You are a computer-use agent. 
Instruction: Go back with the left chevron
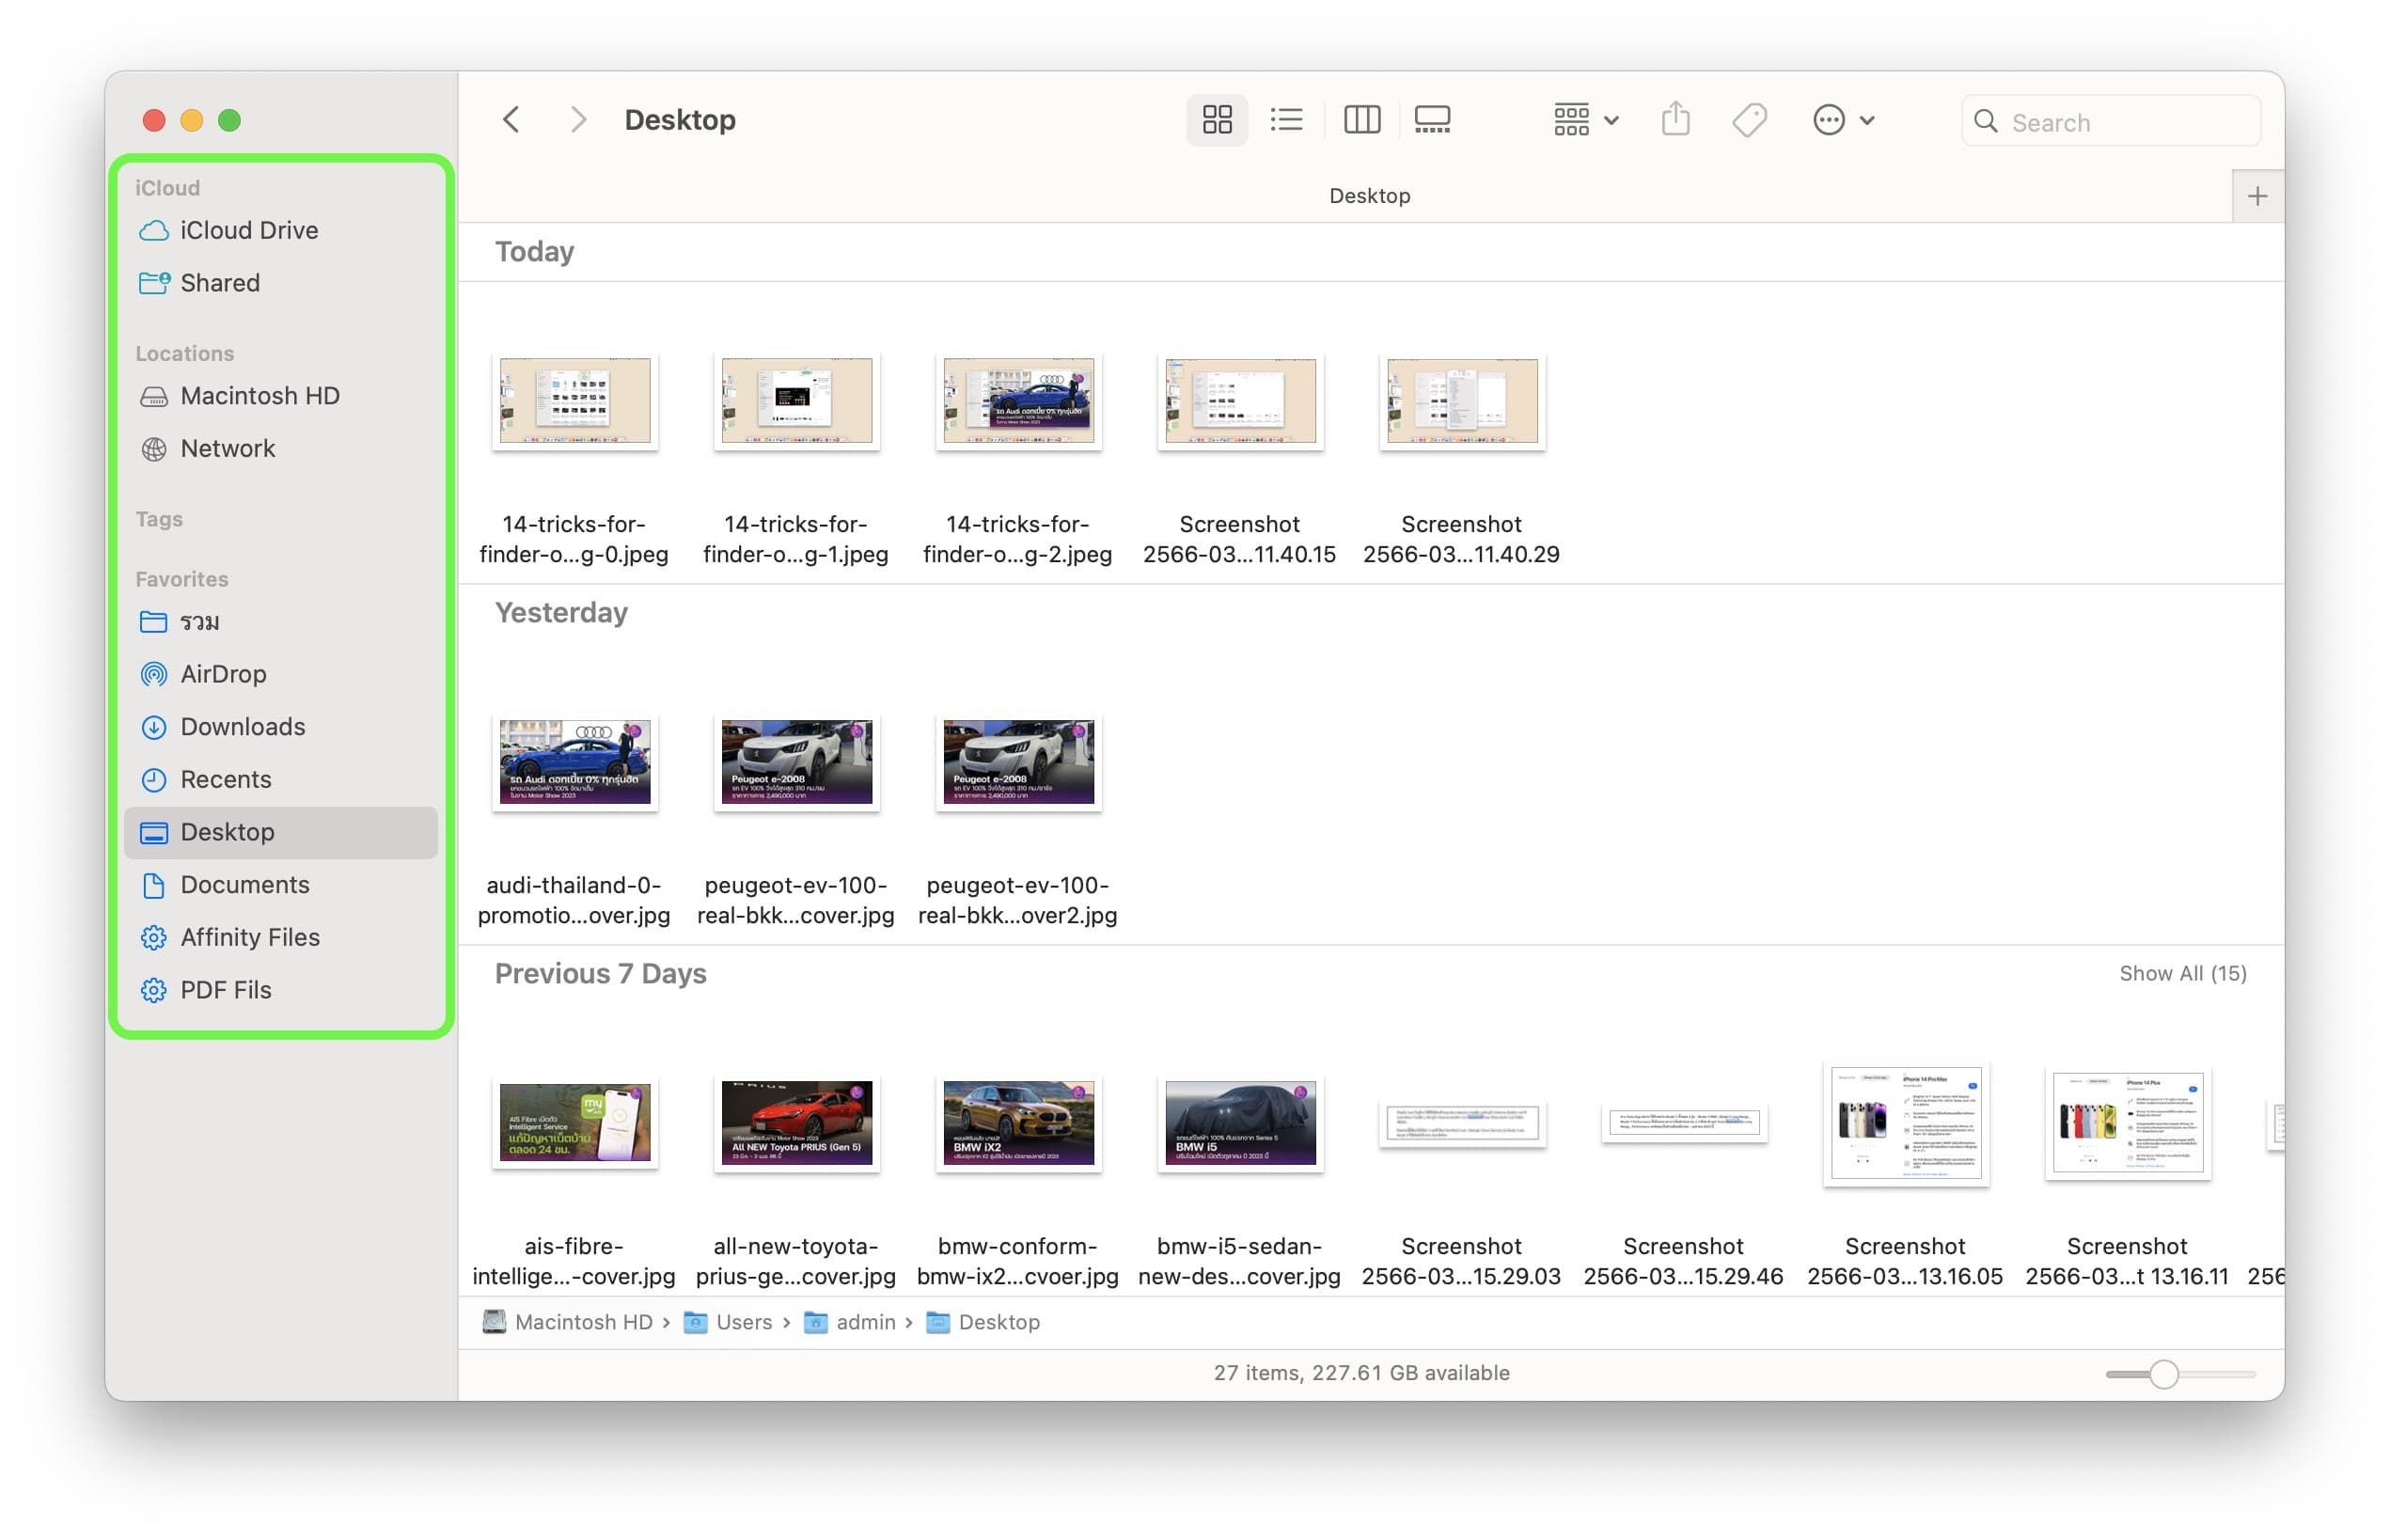[x=511, y=120]
